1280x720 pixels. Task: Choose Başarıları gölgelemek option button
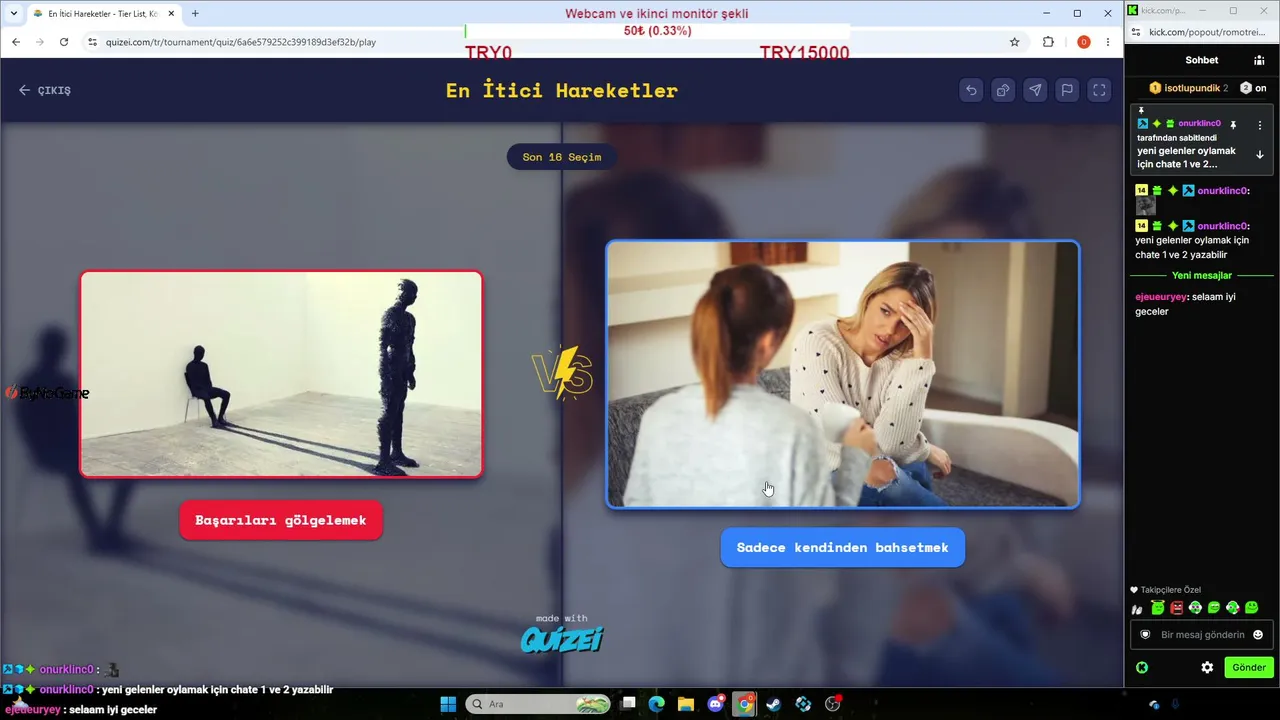281,520
